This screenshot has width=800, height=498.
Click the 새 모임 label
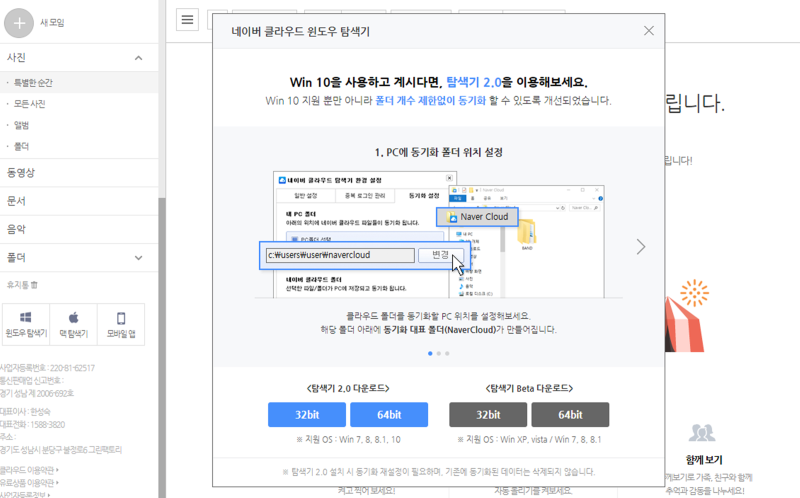52,22
